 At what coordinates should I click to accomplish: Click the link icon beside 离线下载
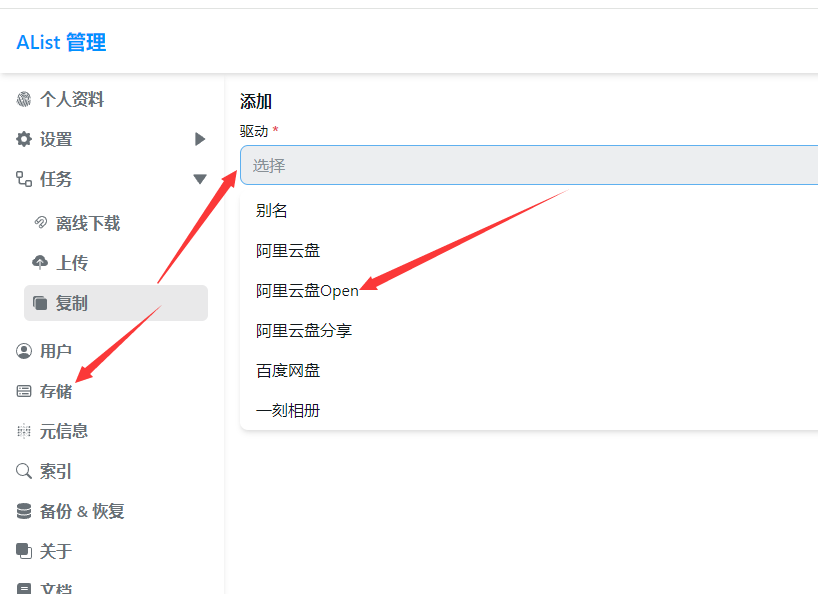40,223
